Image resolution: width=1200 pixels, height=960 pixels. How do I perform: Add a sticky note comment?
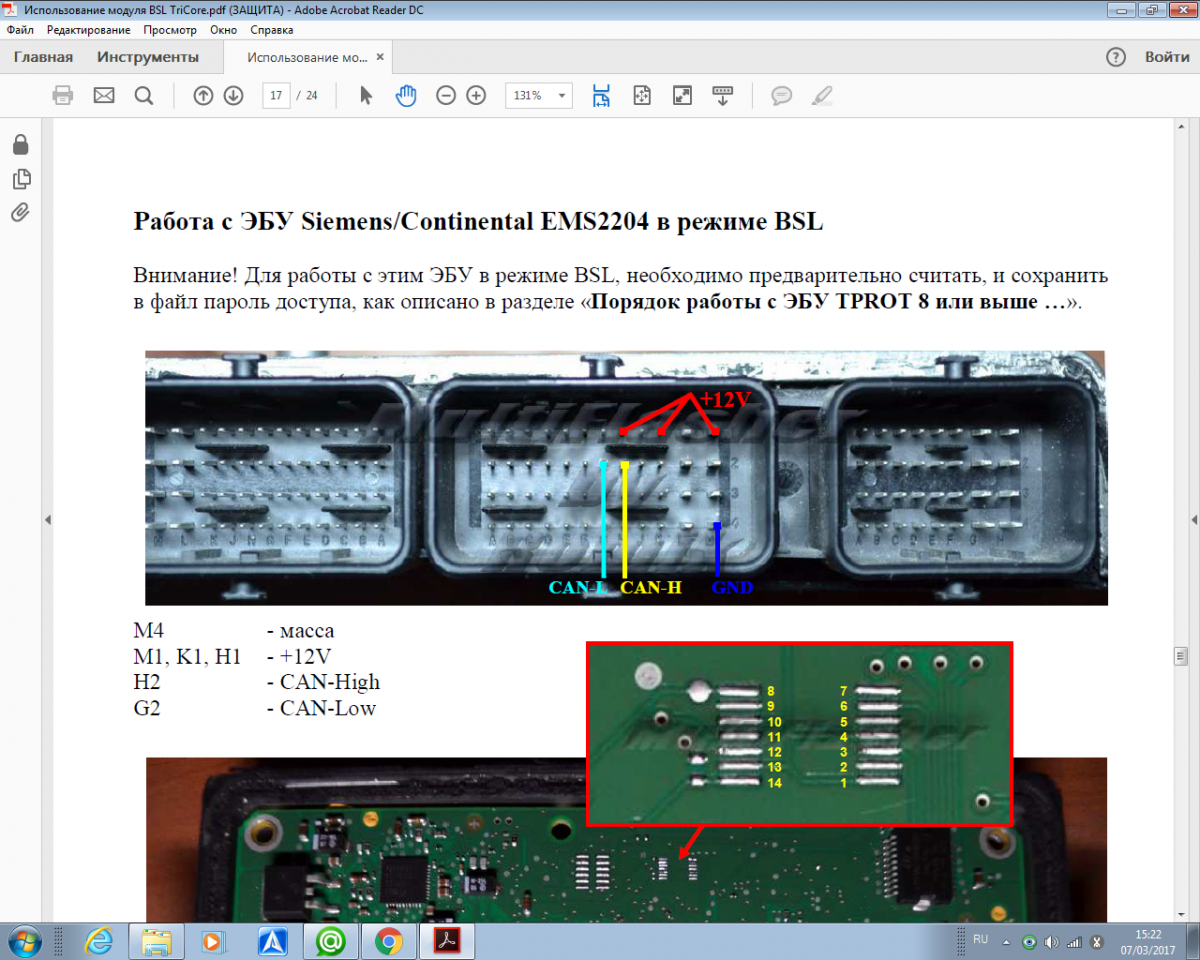tap(782, 95)
